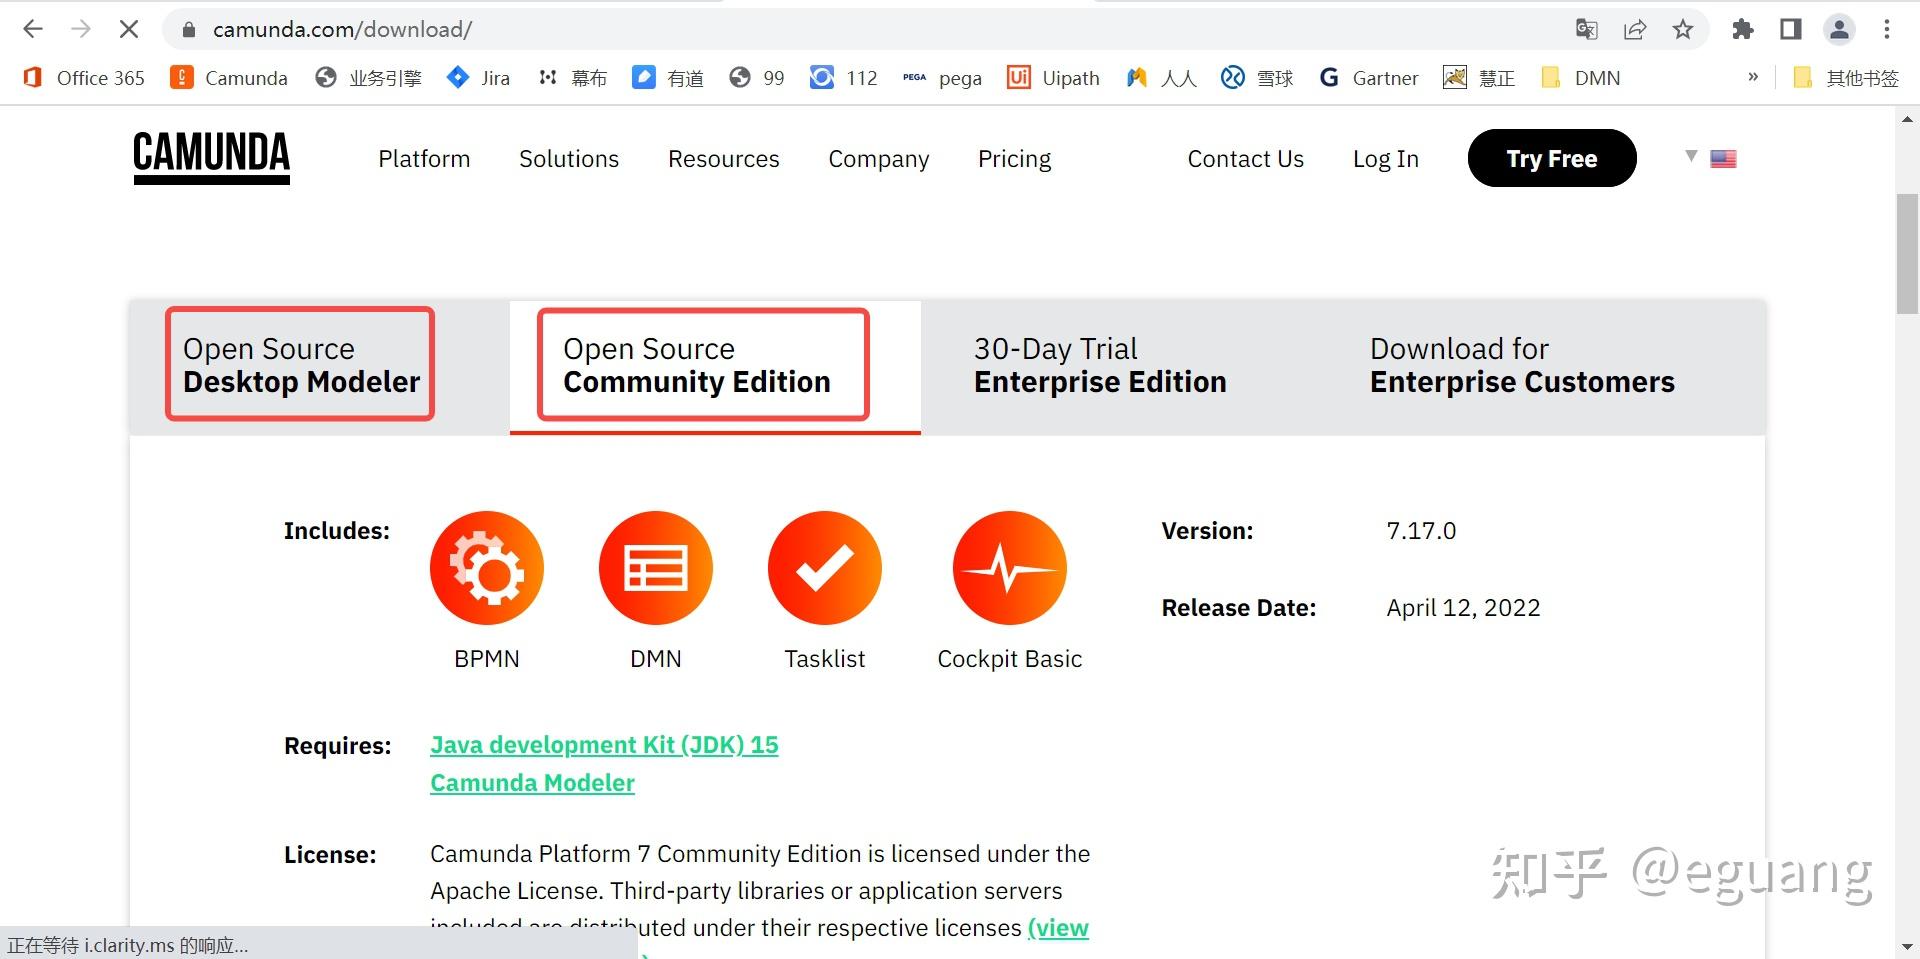
Task: Expand the hidden bookmarks overflow chevron
Action: [1753, 77]
